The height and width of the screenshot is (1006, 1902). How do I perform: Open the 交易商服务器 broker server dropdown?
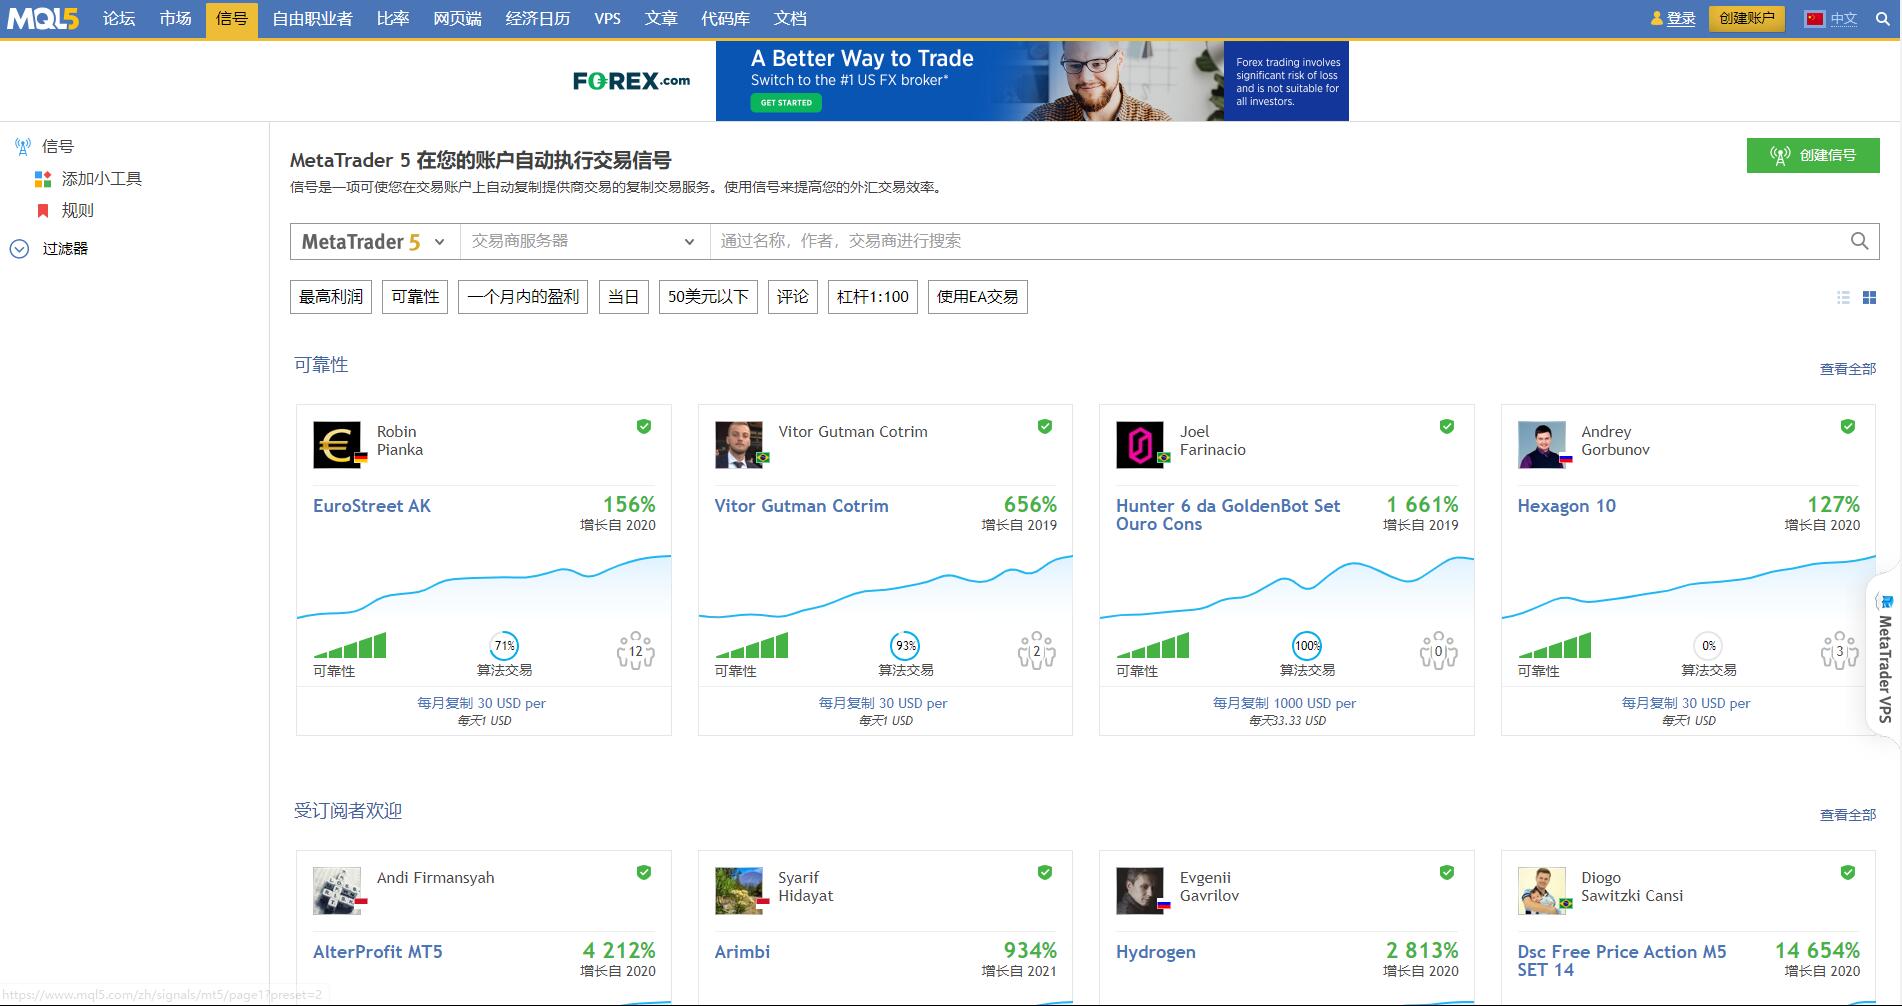pyautogui.click(x=584, y=242)
